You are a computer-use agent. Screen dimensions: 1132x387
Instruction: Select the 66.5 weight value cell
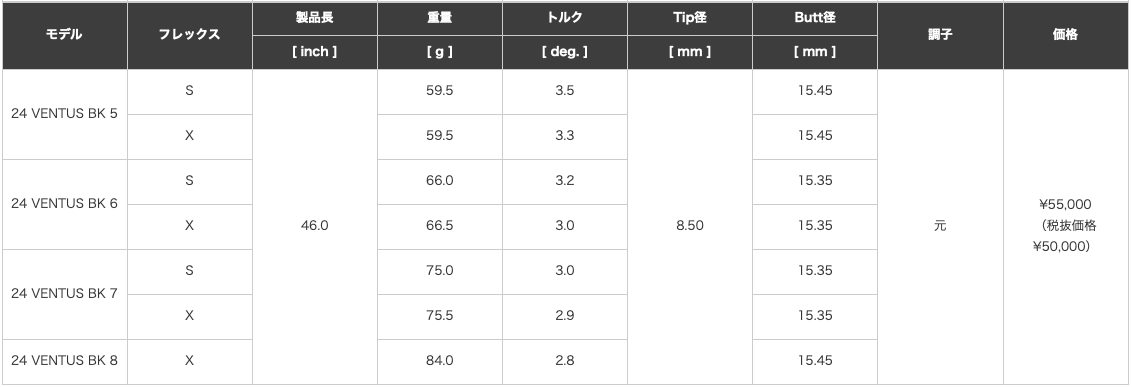click(440, 227)
